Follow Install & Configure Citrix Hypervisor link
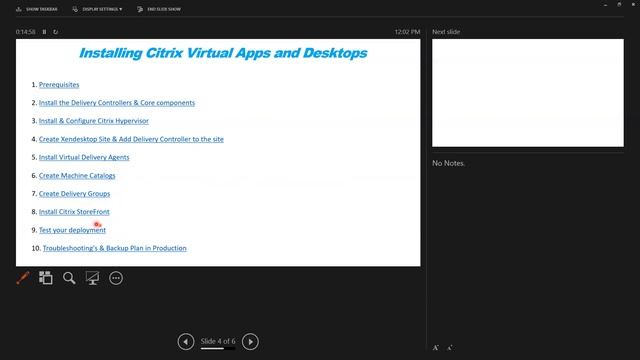640x360 pixels. 93,121
